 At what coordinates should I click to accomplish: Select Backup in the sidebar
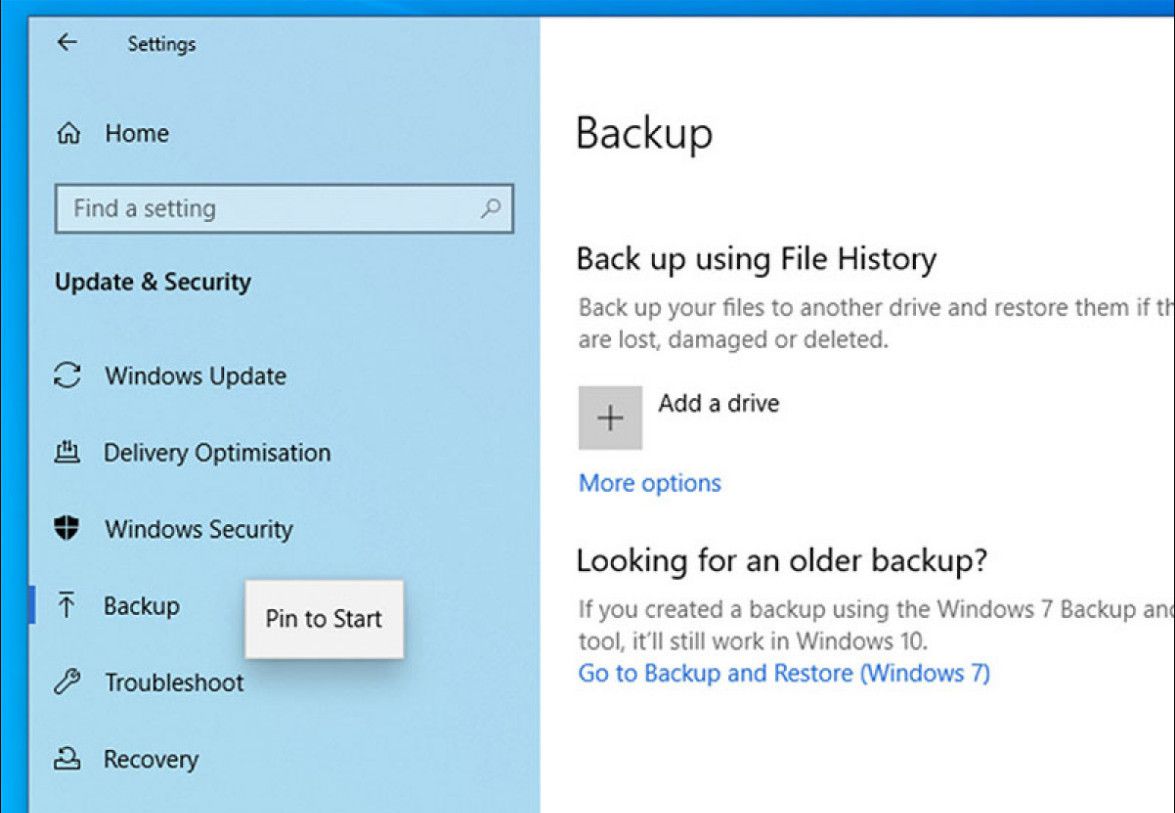pyautogui.click(x=142, y=605)
